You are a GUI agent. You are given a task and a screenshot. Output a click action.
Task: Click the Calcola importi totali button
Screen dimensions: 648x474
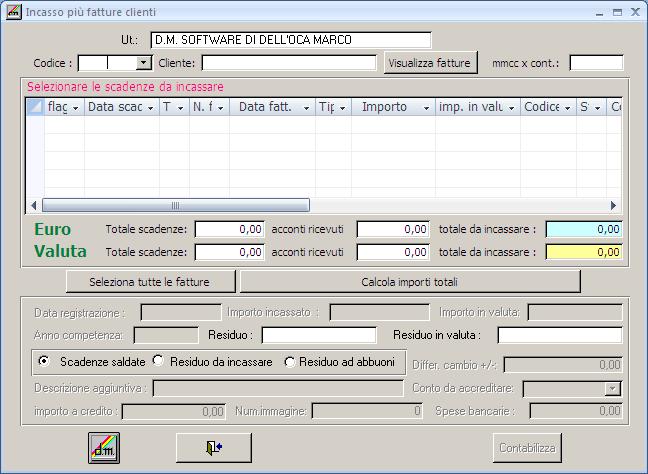pyautogui.click(x=410, y=282)
